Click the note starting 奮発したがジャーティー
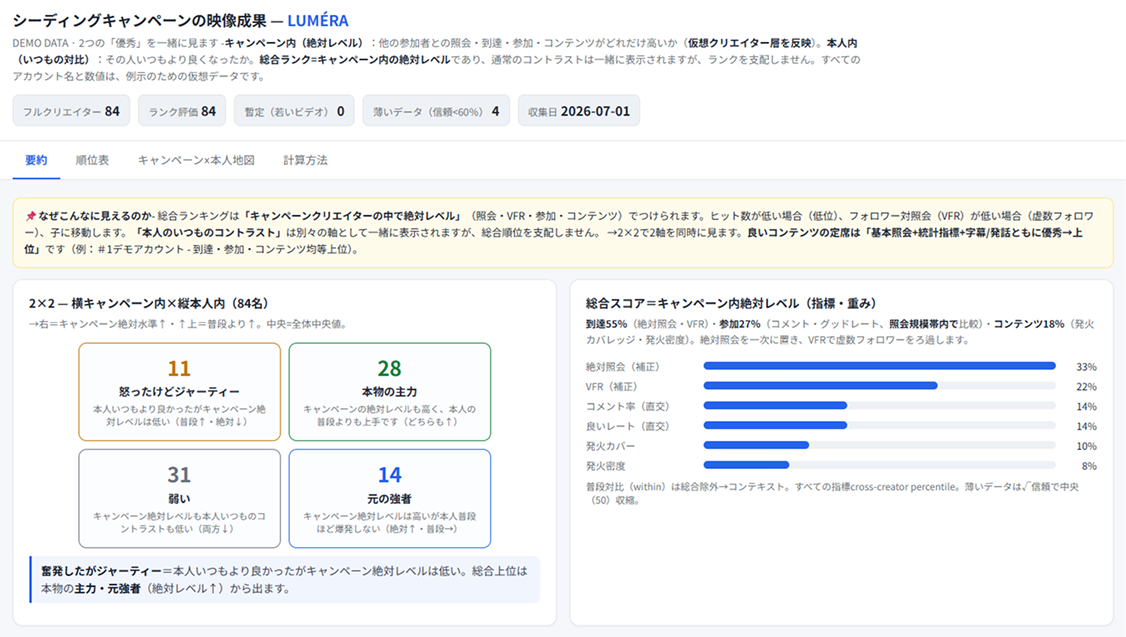 284,580
